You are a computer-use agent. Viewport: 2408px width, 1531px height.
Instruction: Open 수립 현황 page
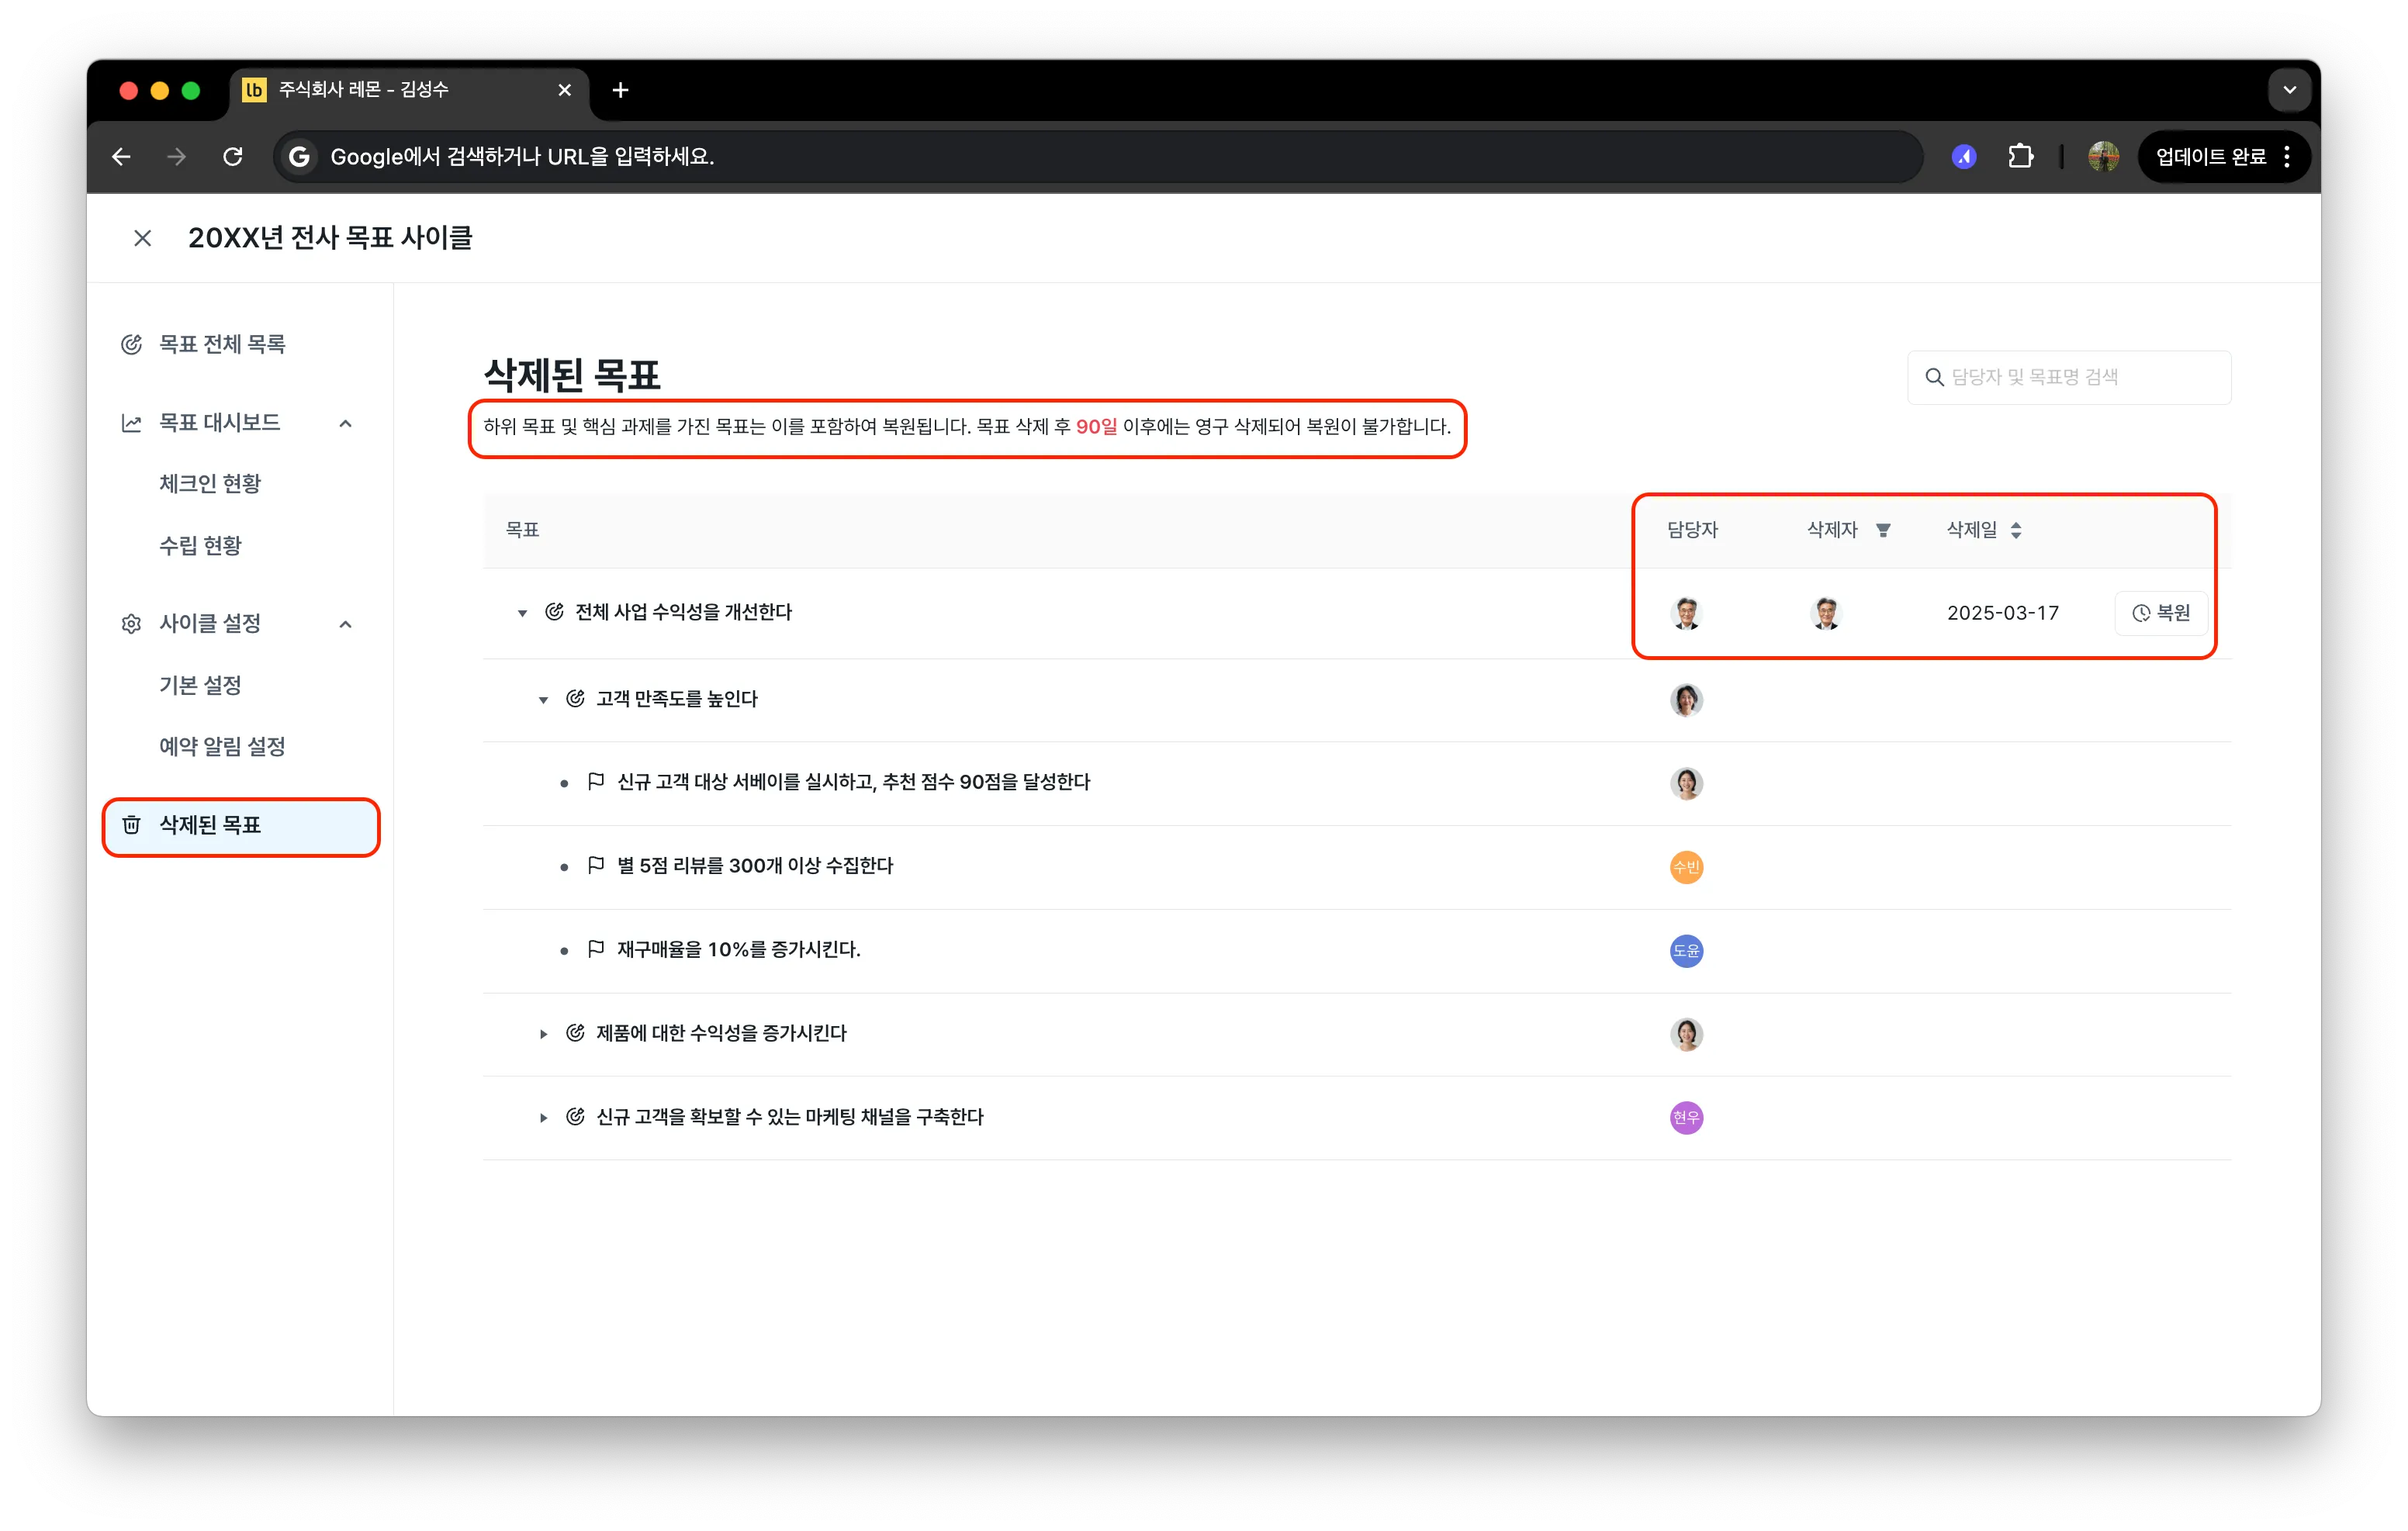200,546
